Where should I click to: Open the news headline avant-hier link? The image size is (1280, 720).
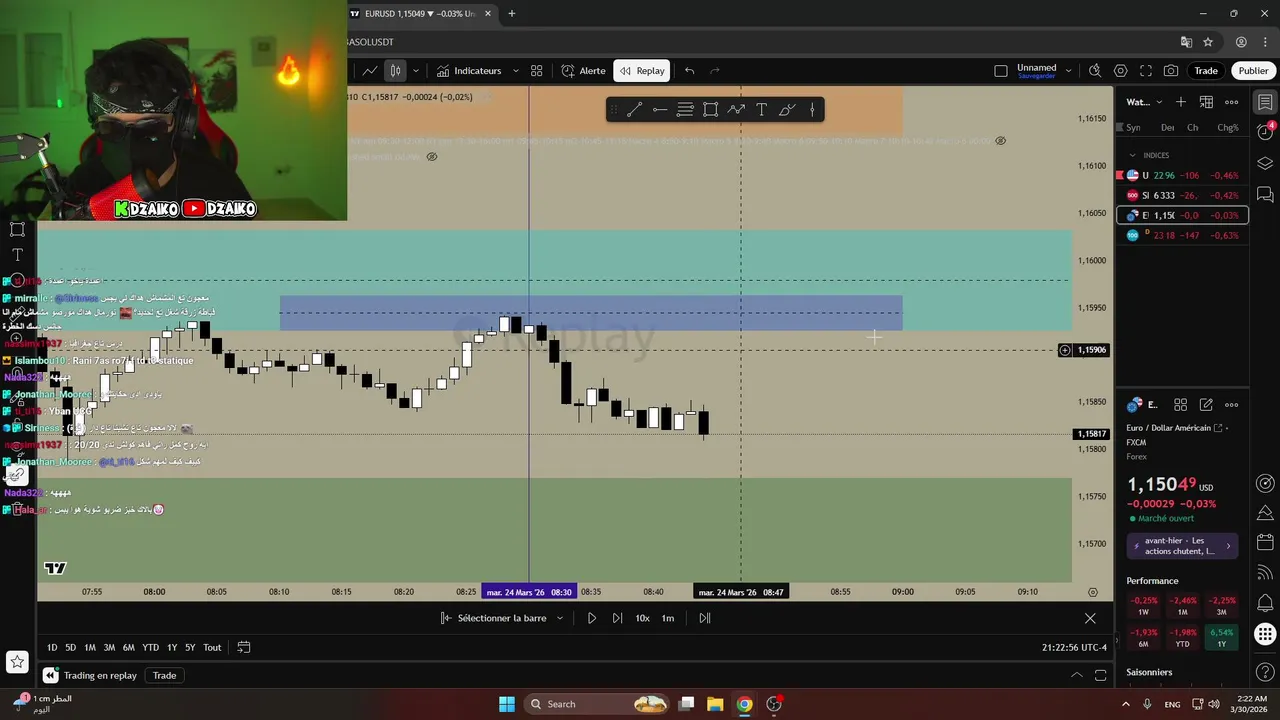[x=1183, y=546]
